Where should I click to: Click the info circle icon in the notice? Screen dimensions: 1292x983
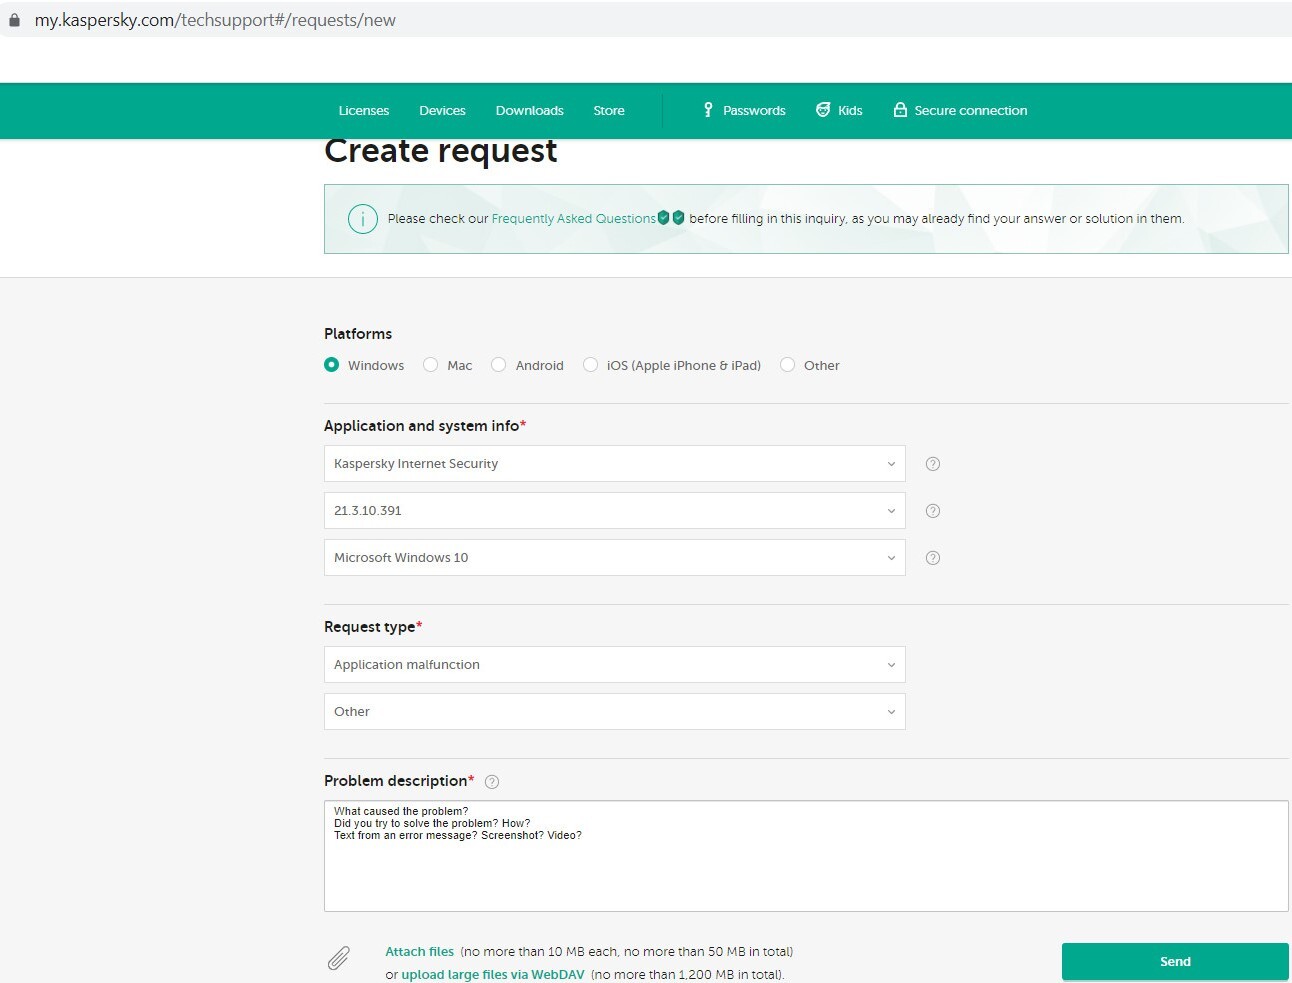362,218
